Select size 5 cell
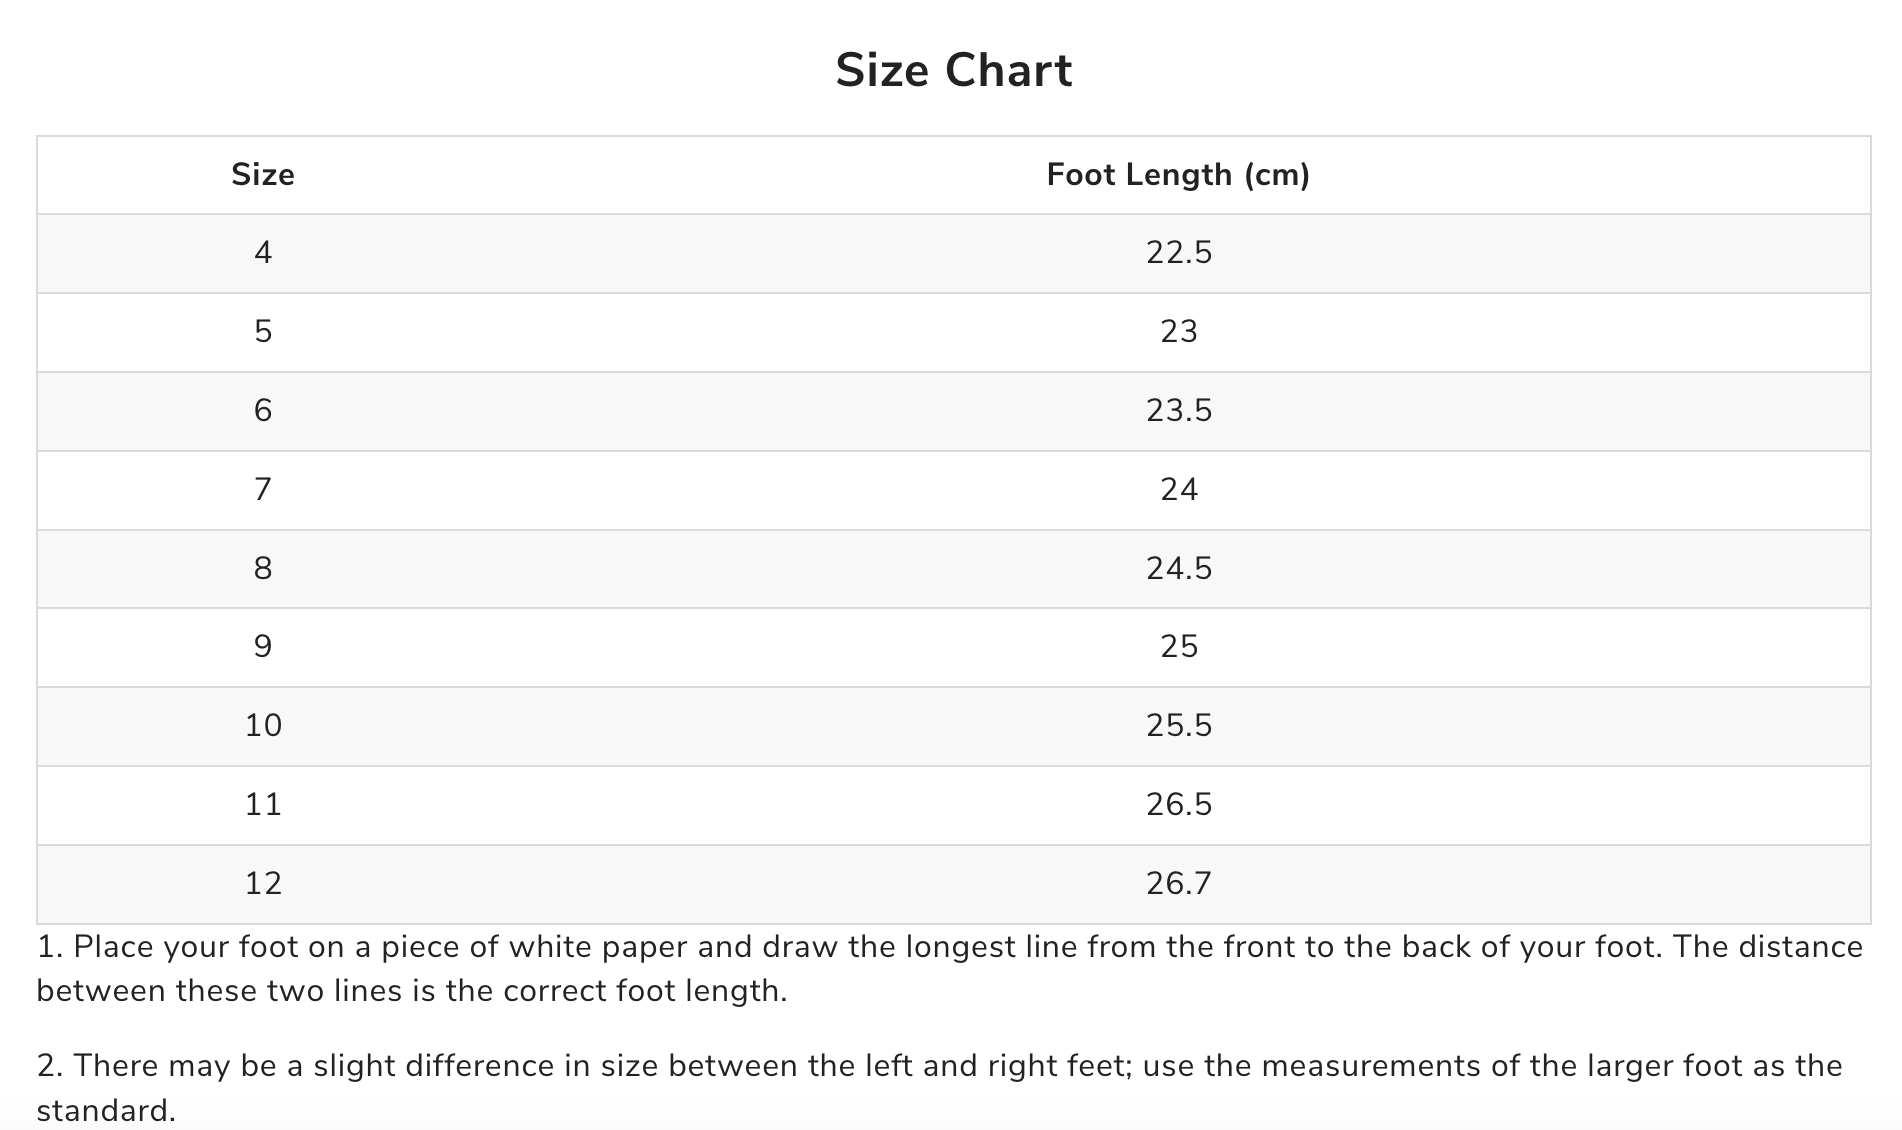The image size is (1902, 1130). (263, 332)
